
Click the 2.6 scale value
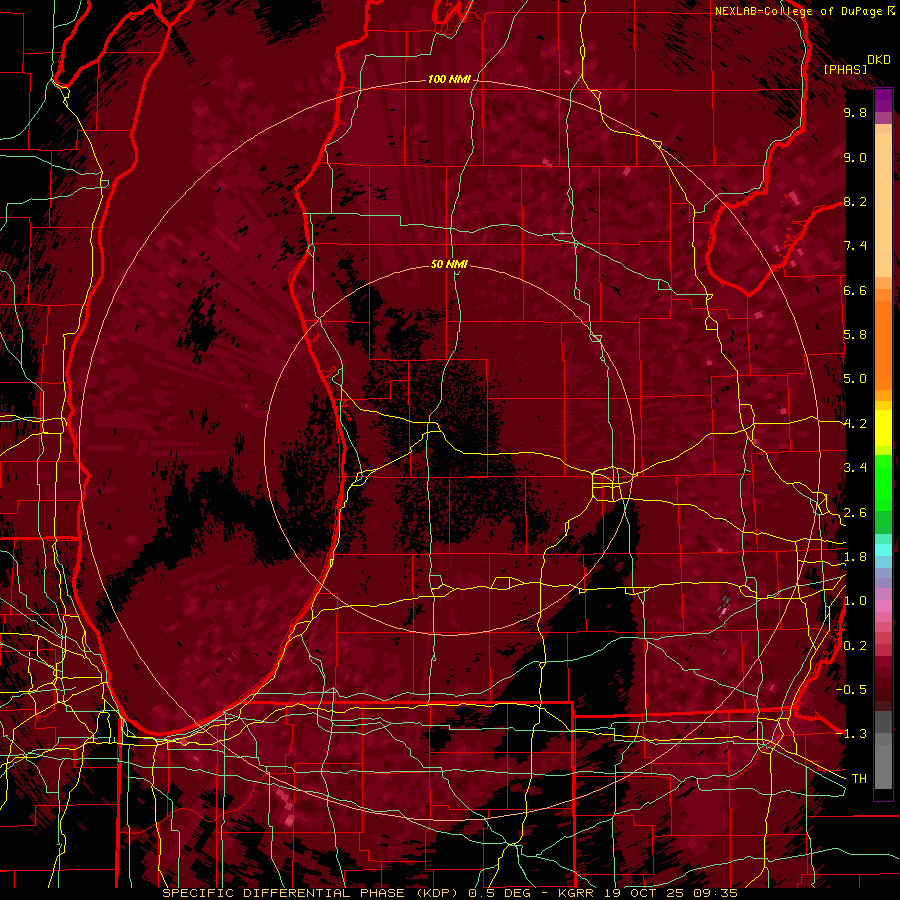pyautogui.click(x=855, y=513)
